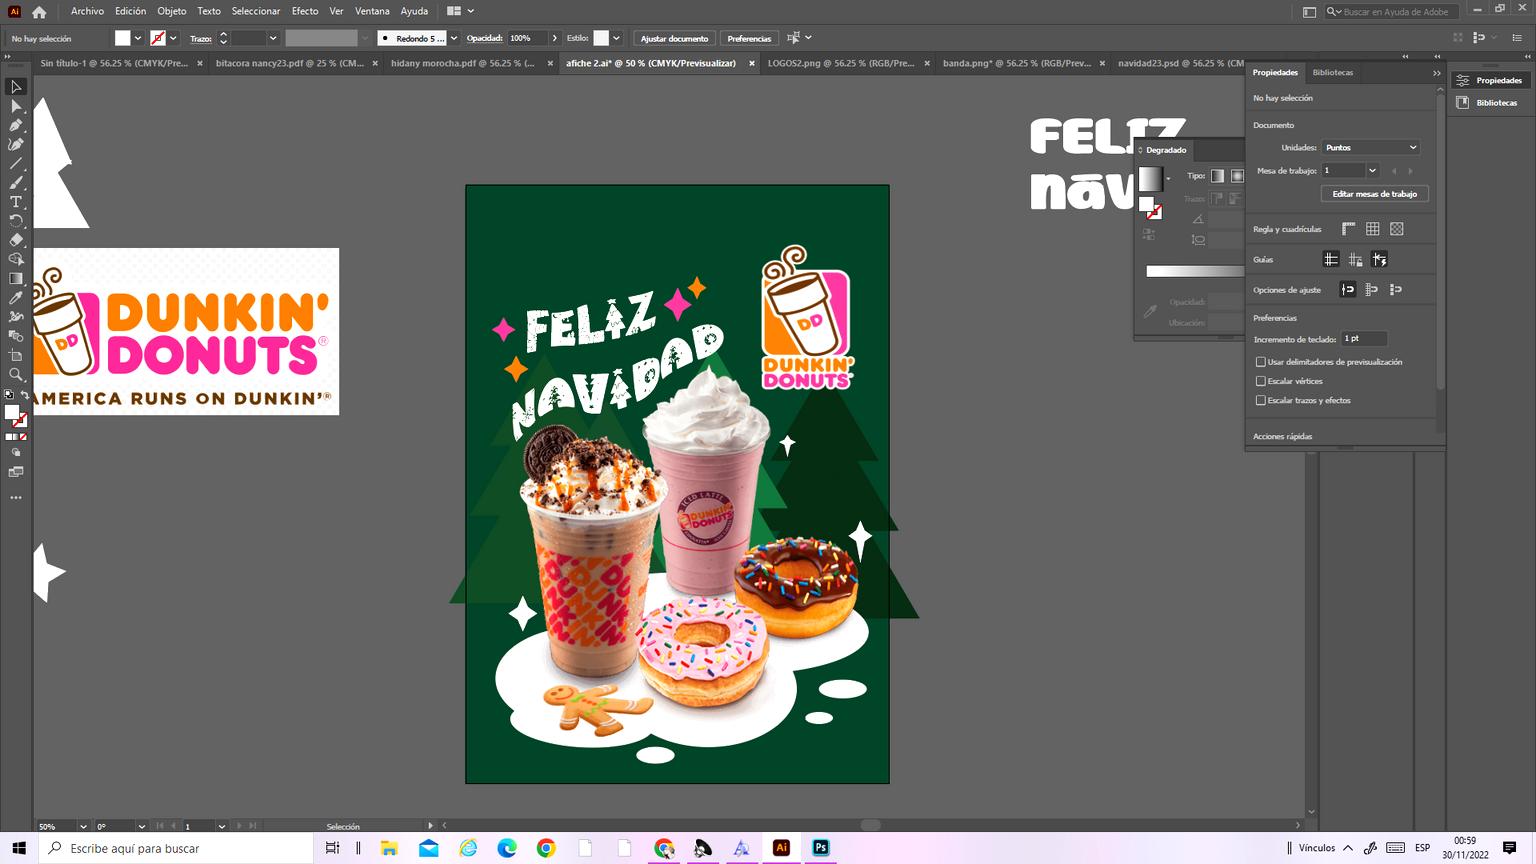1536x864 pixels.
Task: Click the Ajustar documento button
Action: pyautogui.click(x=674, y=38)
